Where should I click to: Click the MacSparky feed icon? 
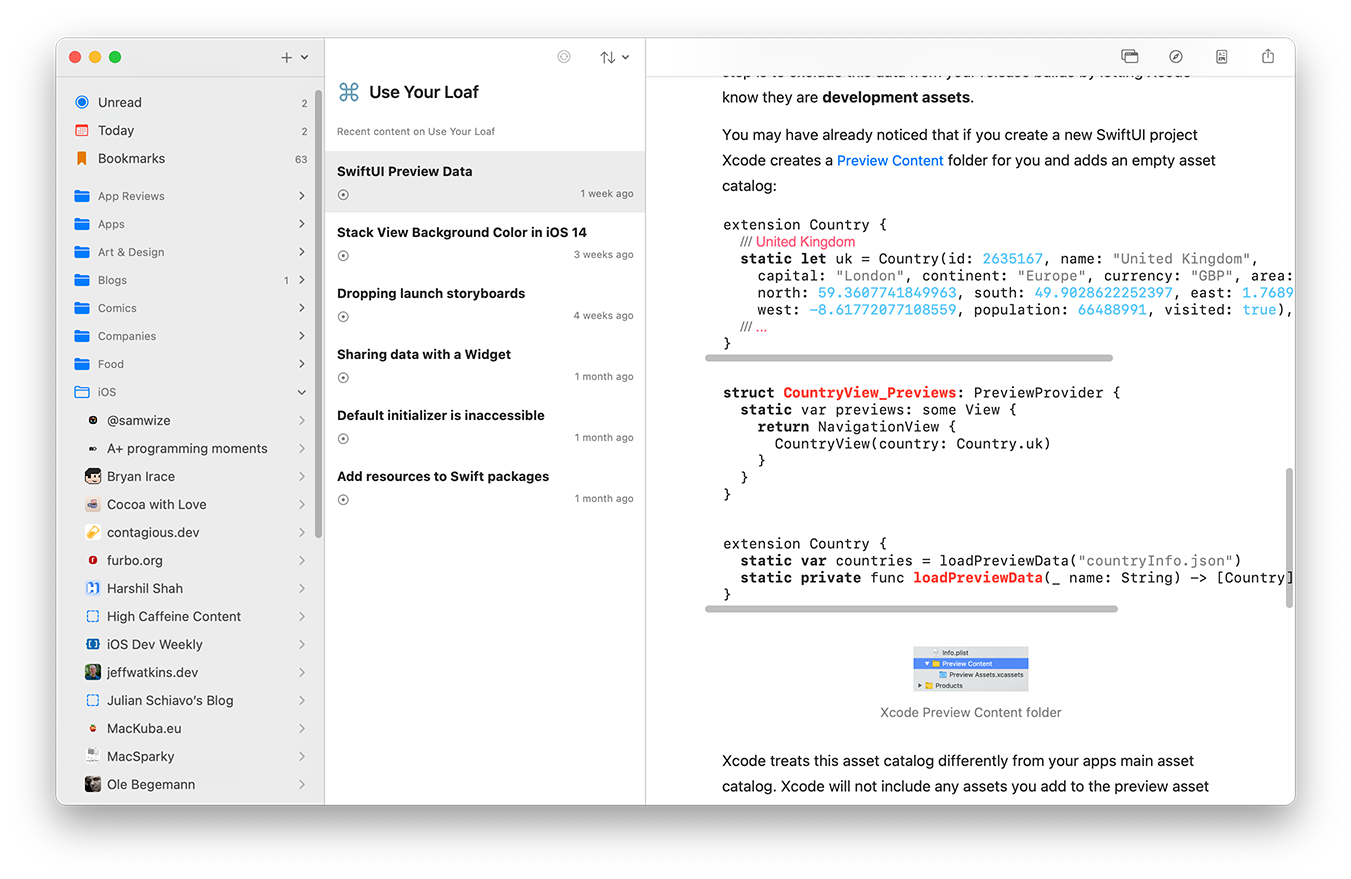(93, 756)
